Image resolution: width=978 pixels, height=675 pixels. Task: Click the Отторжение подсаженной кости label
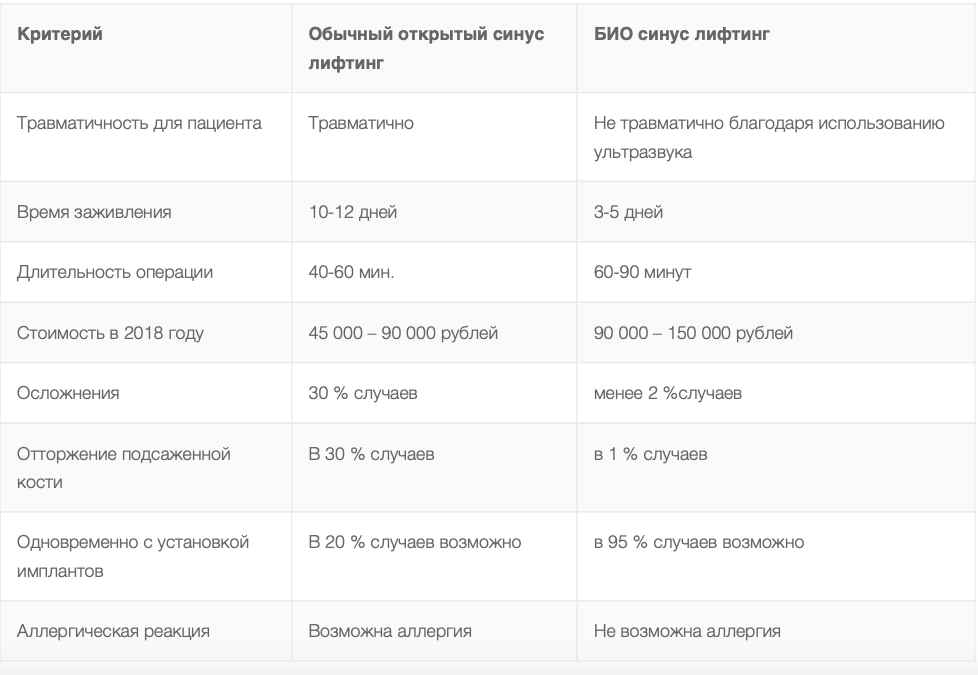[123, 468]
